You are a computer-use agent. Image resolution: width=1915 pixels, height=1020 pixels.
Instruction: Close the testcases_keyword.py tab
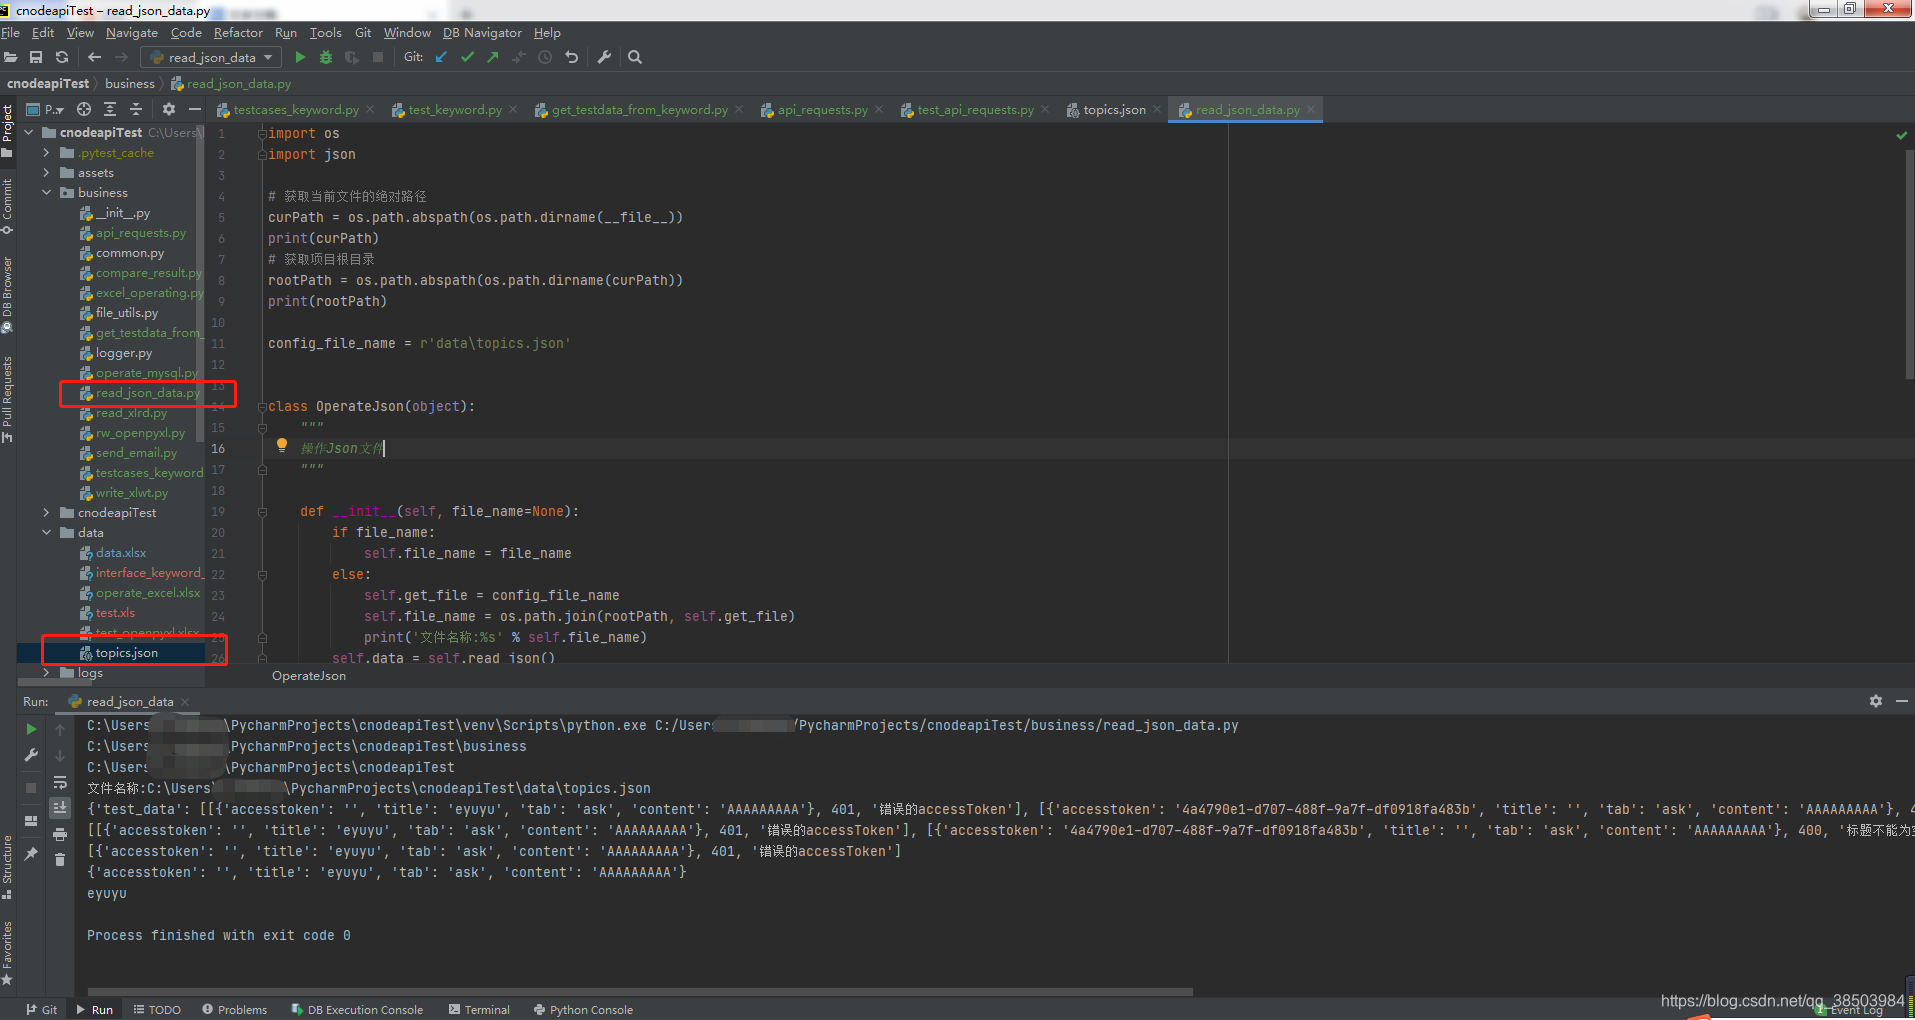click(x=370, y=110)
